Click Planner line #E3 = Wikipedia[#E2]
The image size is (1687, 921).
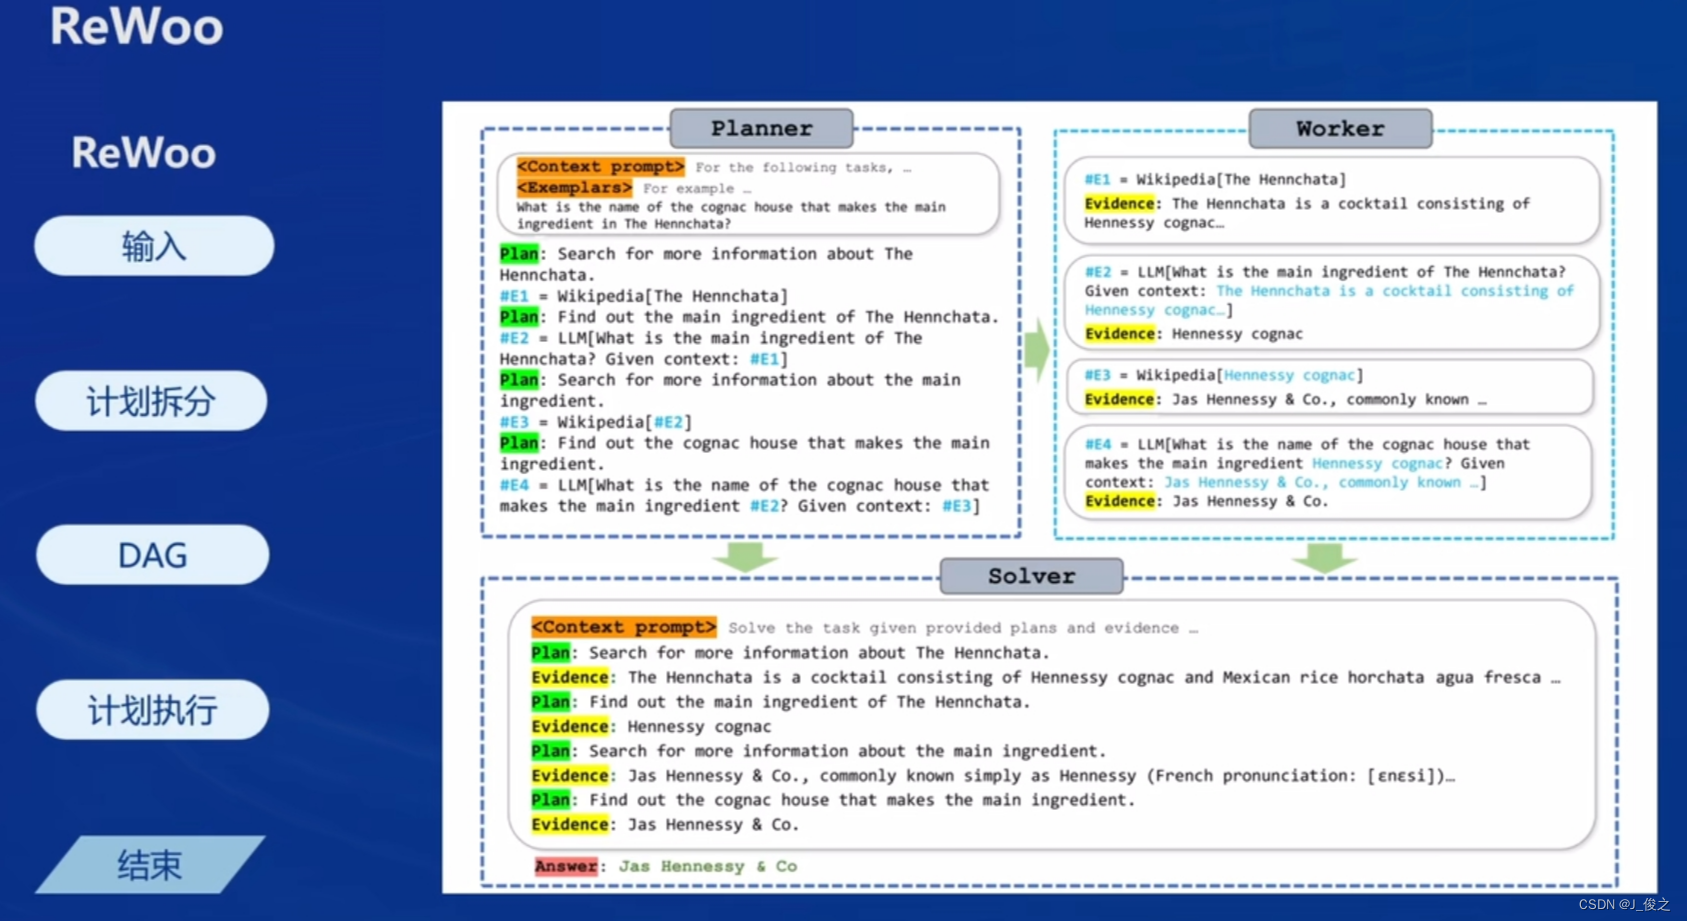(x=596, y=422)
